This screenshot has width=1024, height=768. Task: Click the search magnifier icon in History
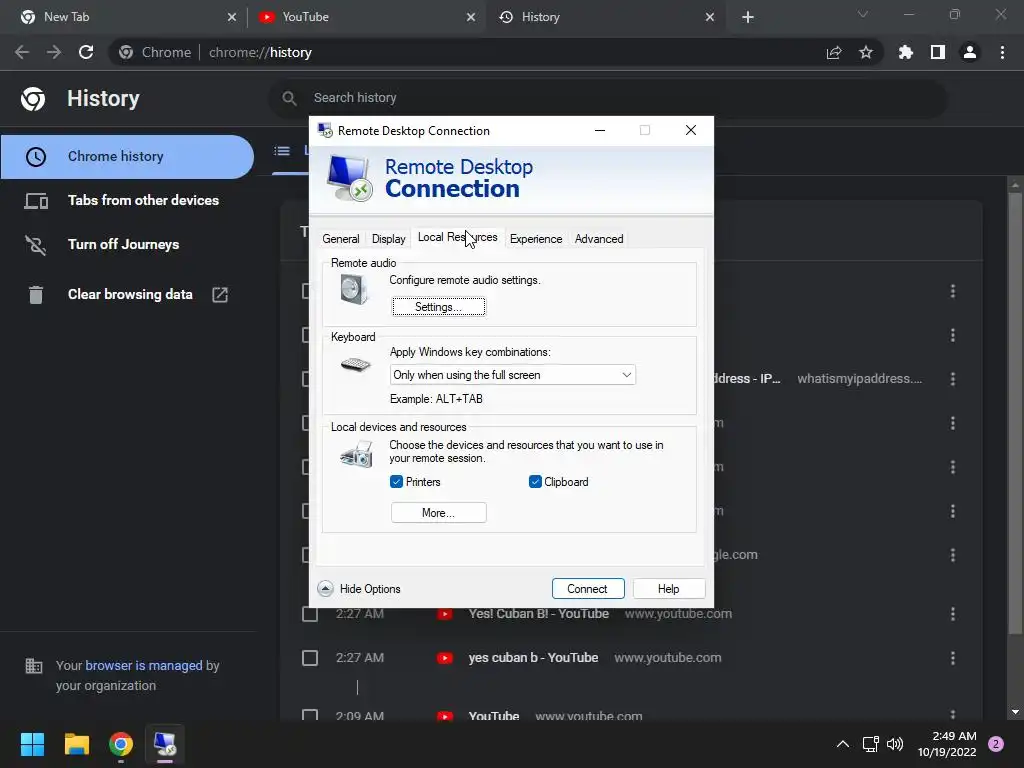[x=289, y=98]
